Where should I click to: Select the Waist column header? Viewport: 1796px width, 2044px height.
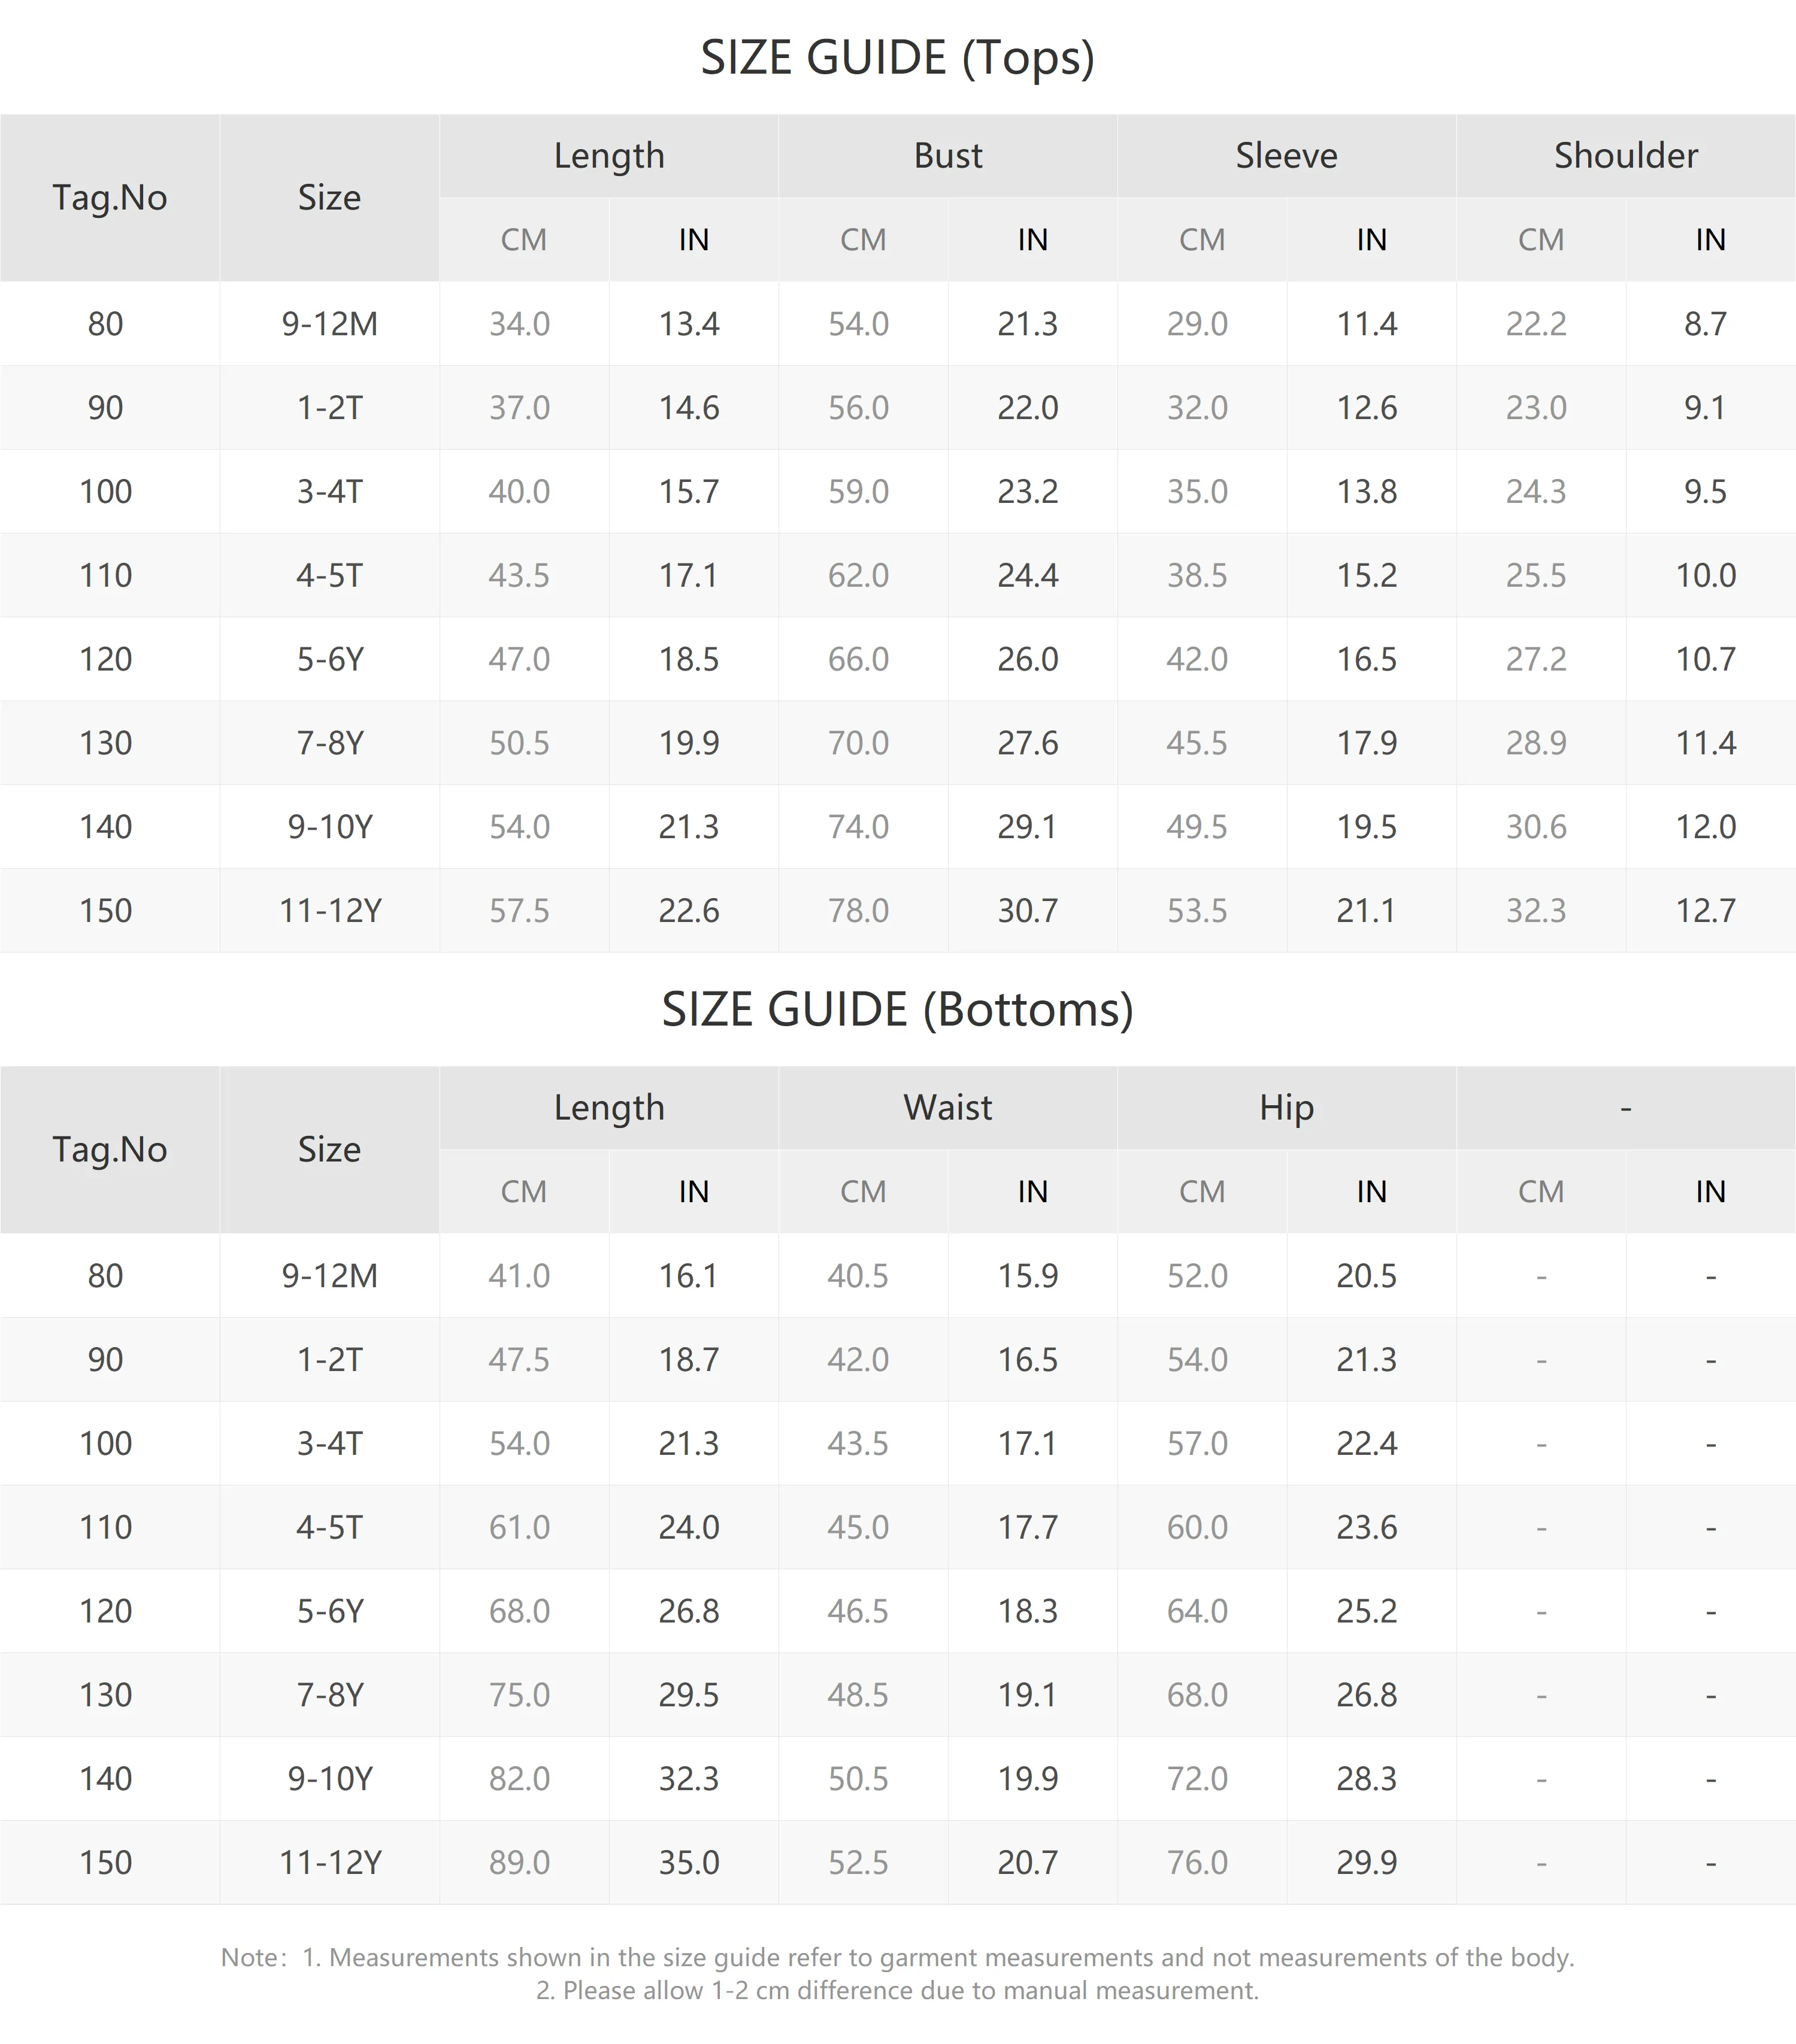tap(948, 1108)
